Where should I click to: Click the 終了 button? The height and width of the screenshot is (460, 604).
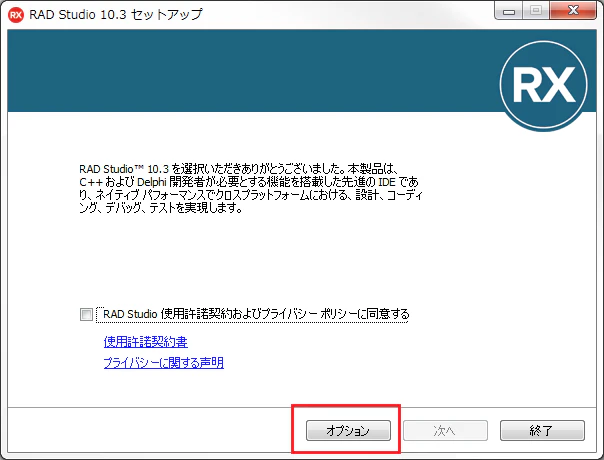[542, 430]
